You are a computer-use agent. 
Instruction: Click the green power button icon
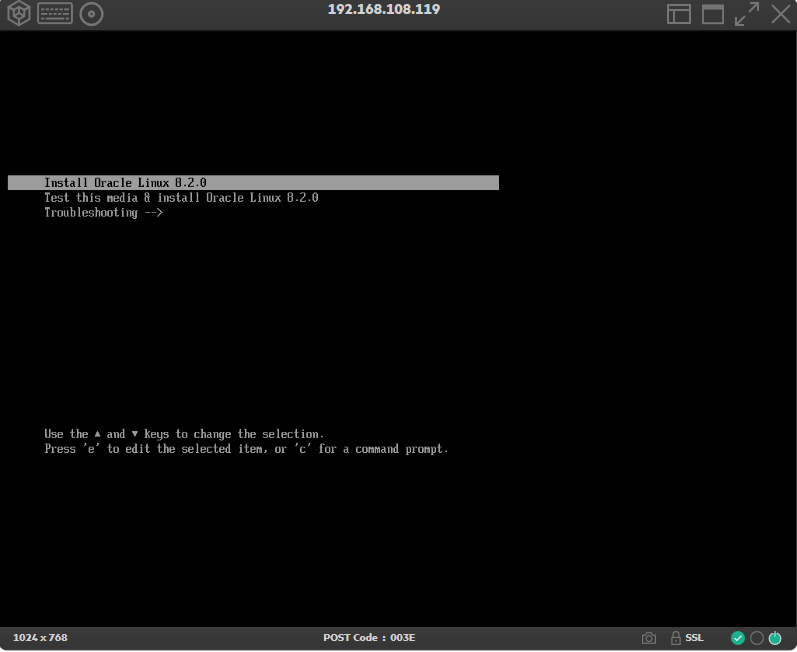(775, 638)
